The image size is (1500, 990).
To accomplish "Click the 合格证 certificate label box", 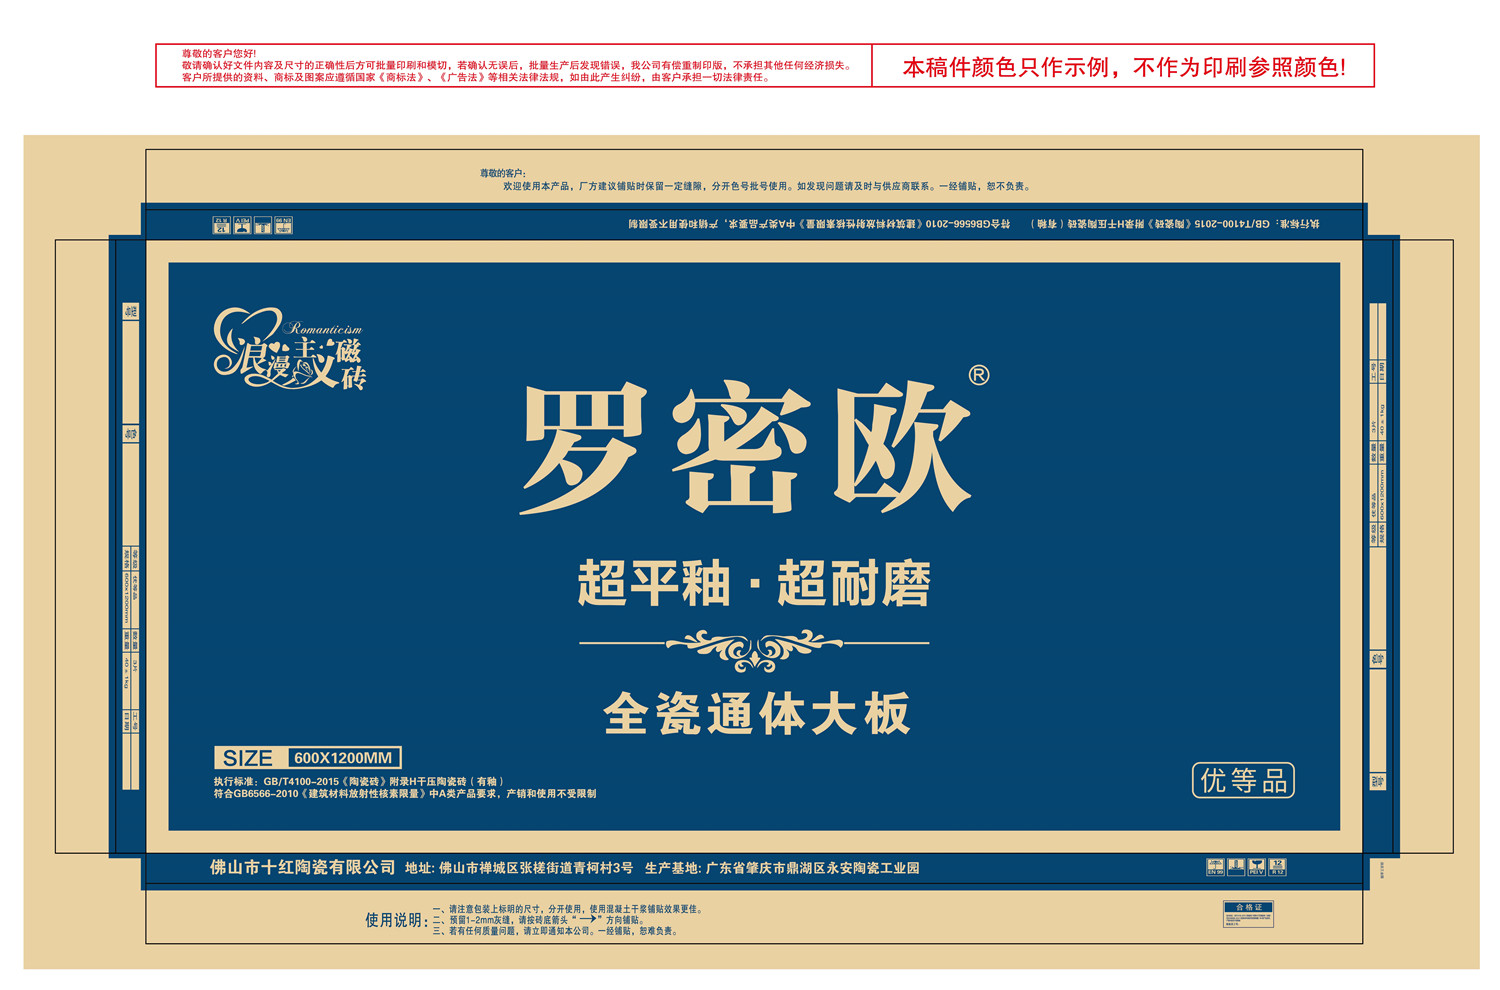I will point(1249,914).
